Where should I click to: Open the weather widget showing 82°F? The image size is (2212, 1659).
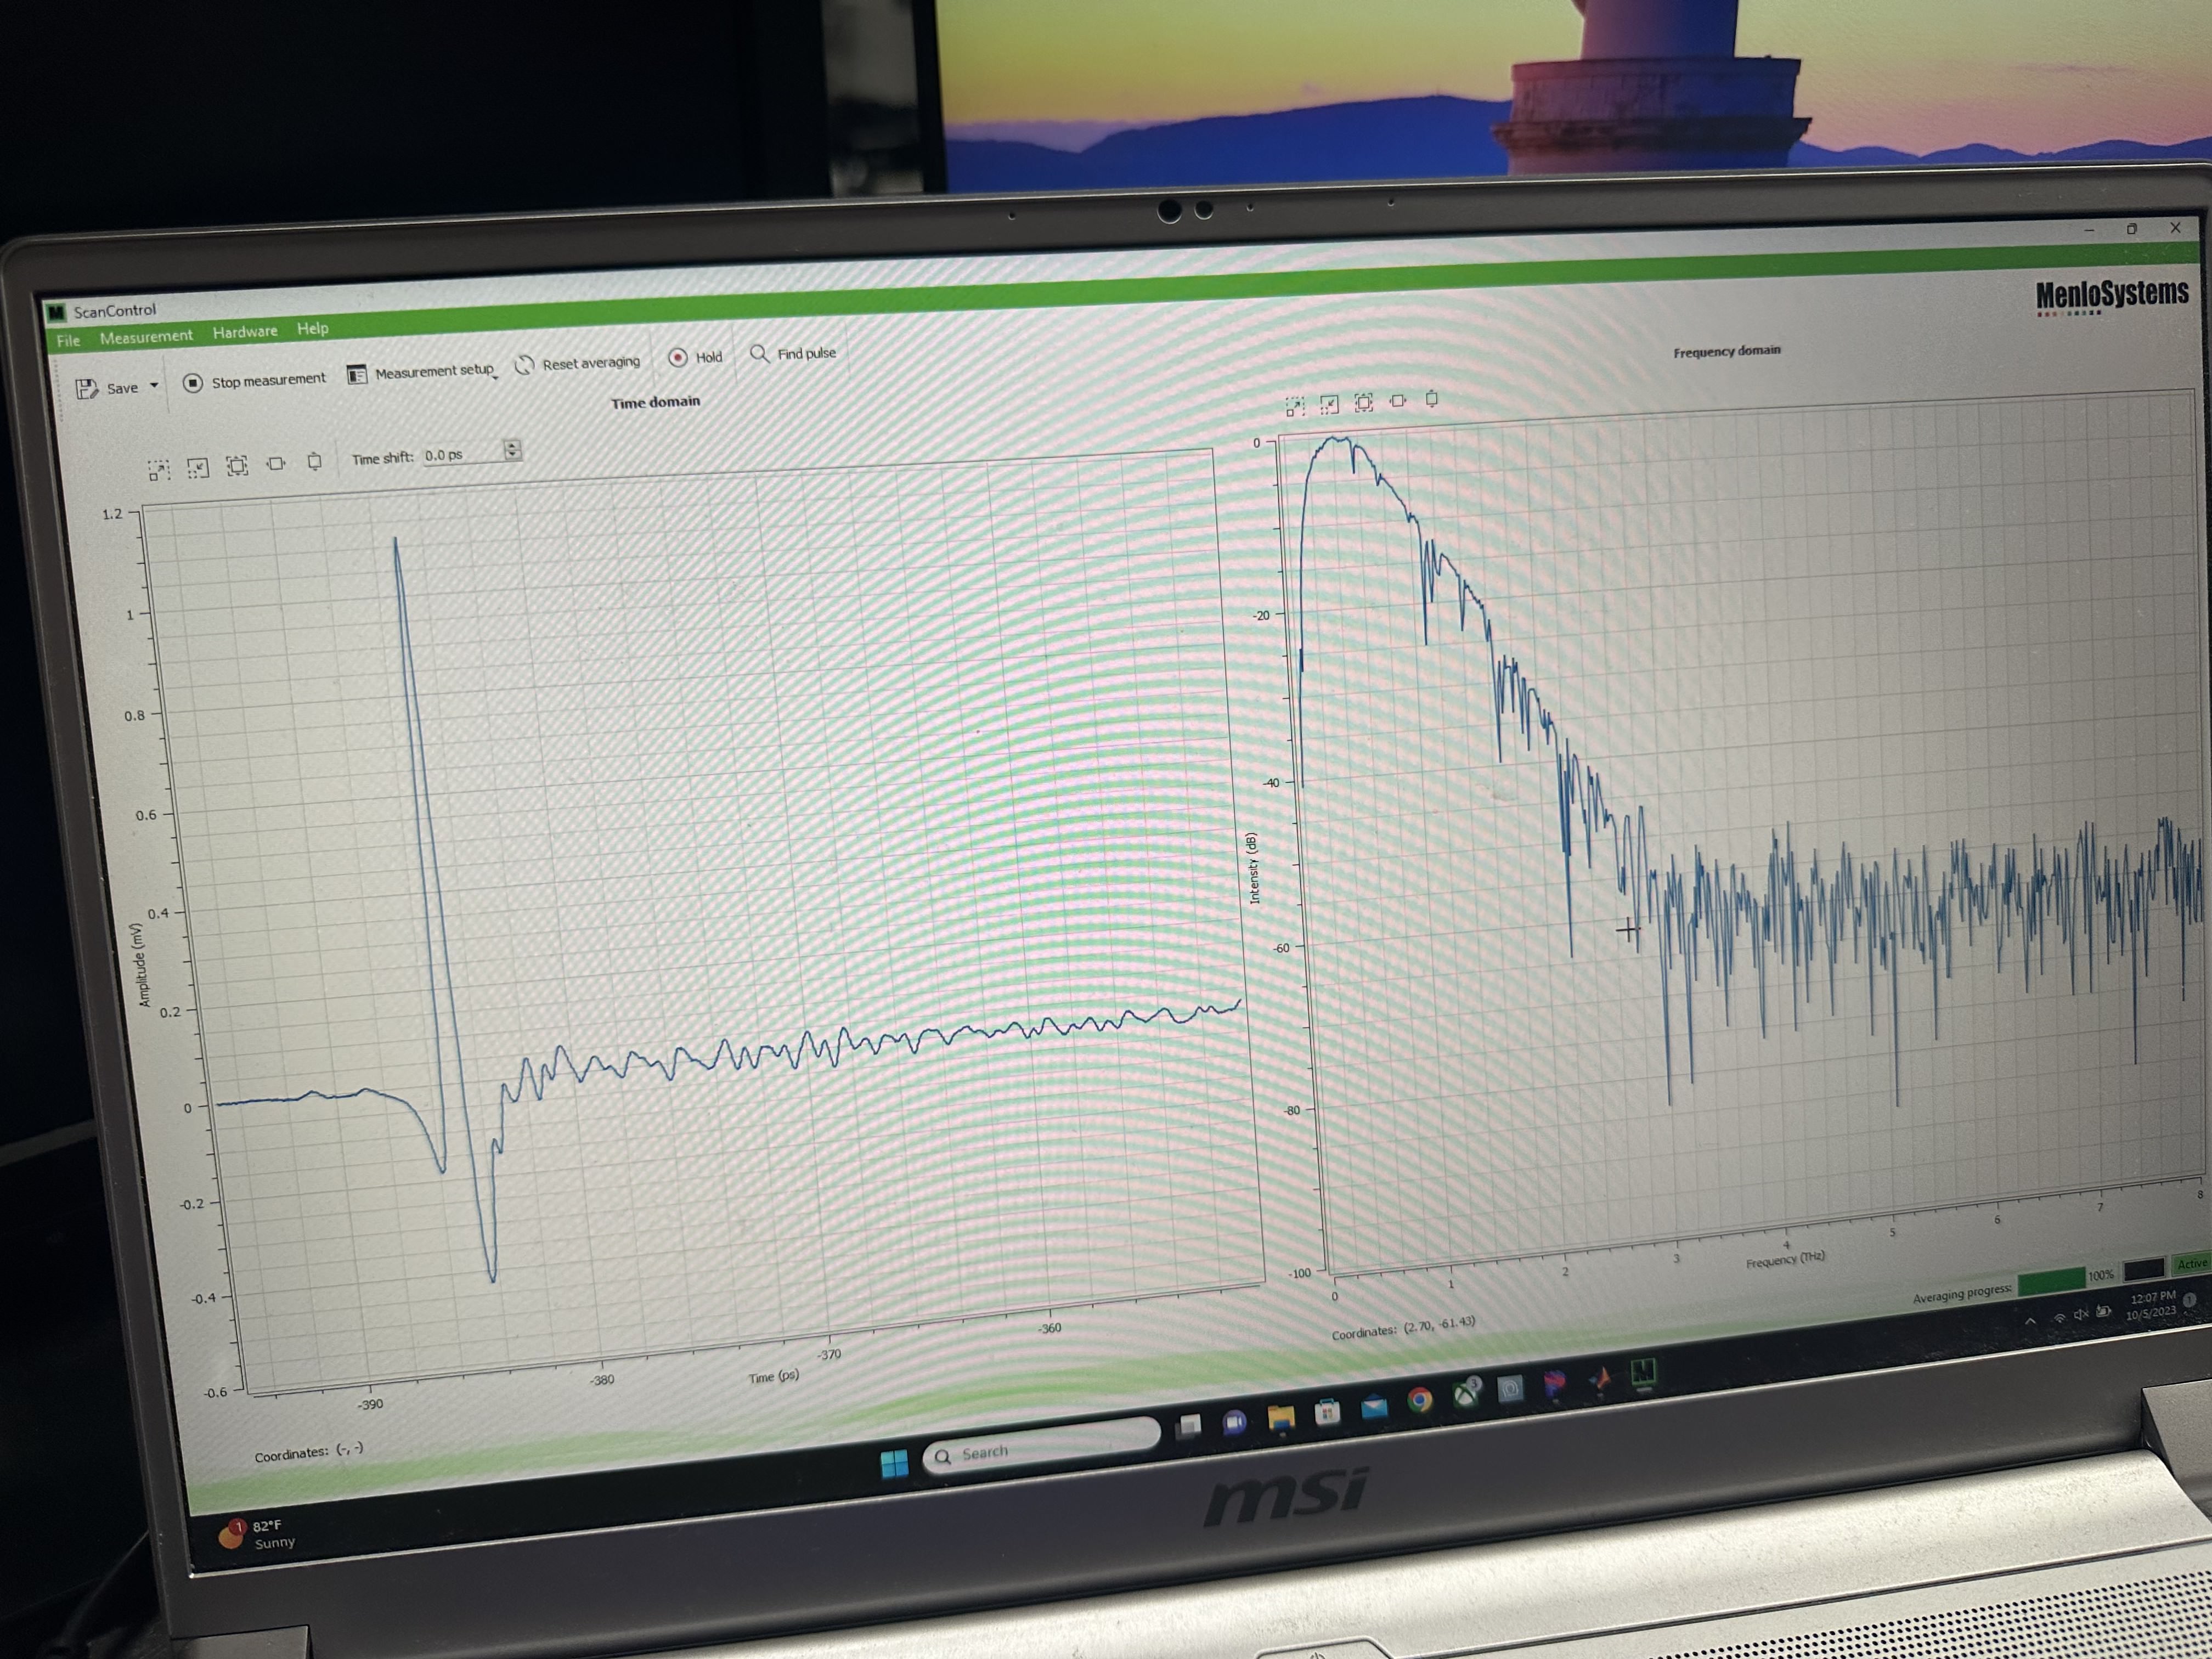pyautogui.click(x=258, y=1533)
